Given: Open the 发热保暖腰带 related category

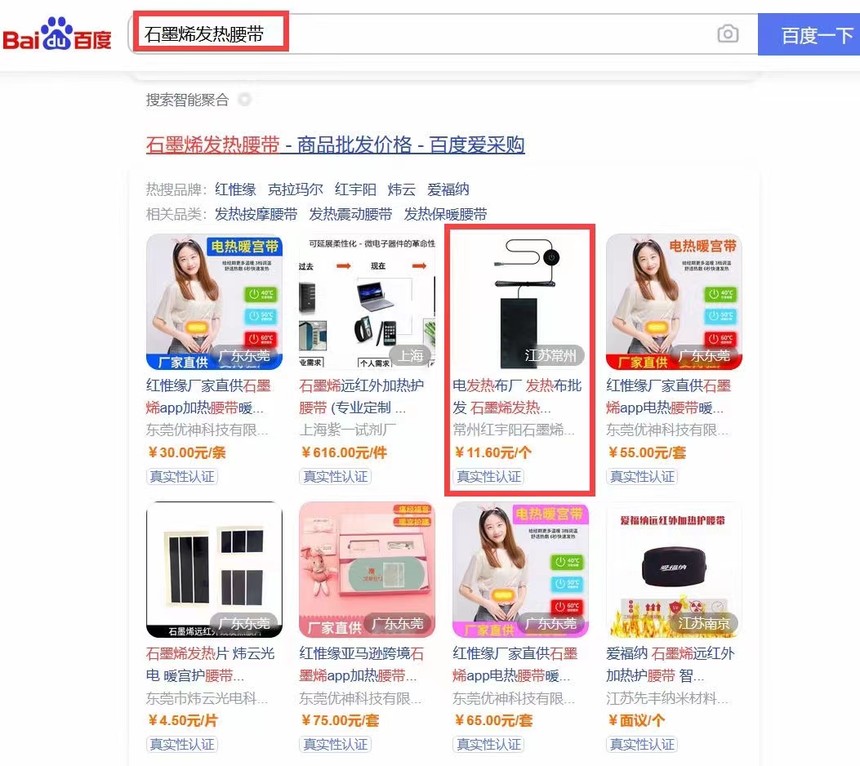Looking at the screenshot, I should (445, 214).
